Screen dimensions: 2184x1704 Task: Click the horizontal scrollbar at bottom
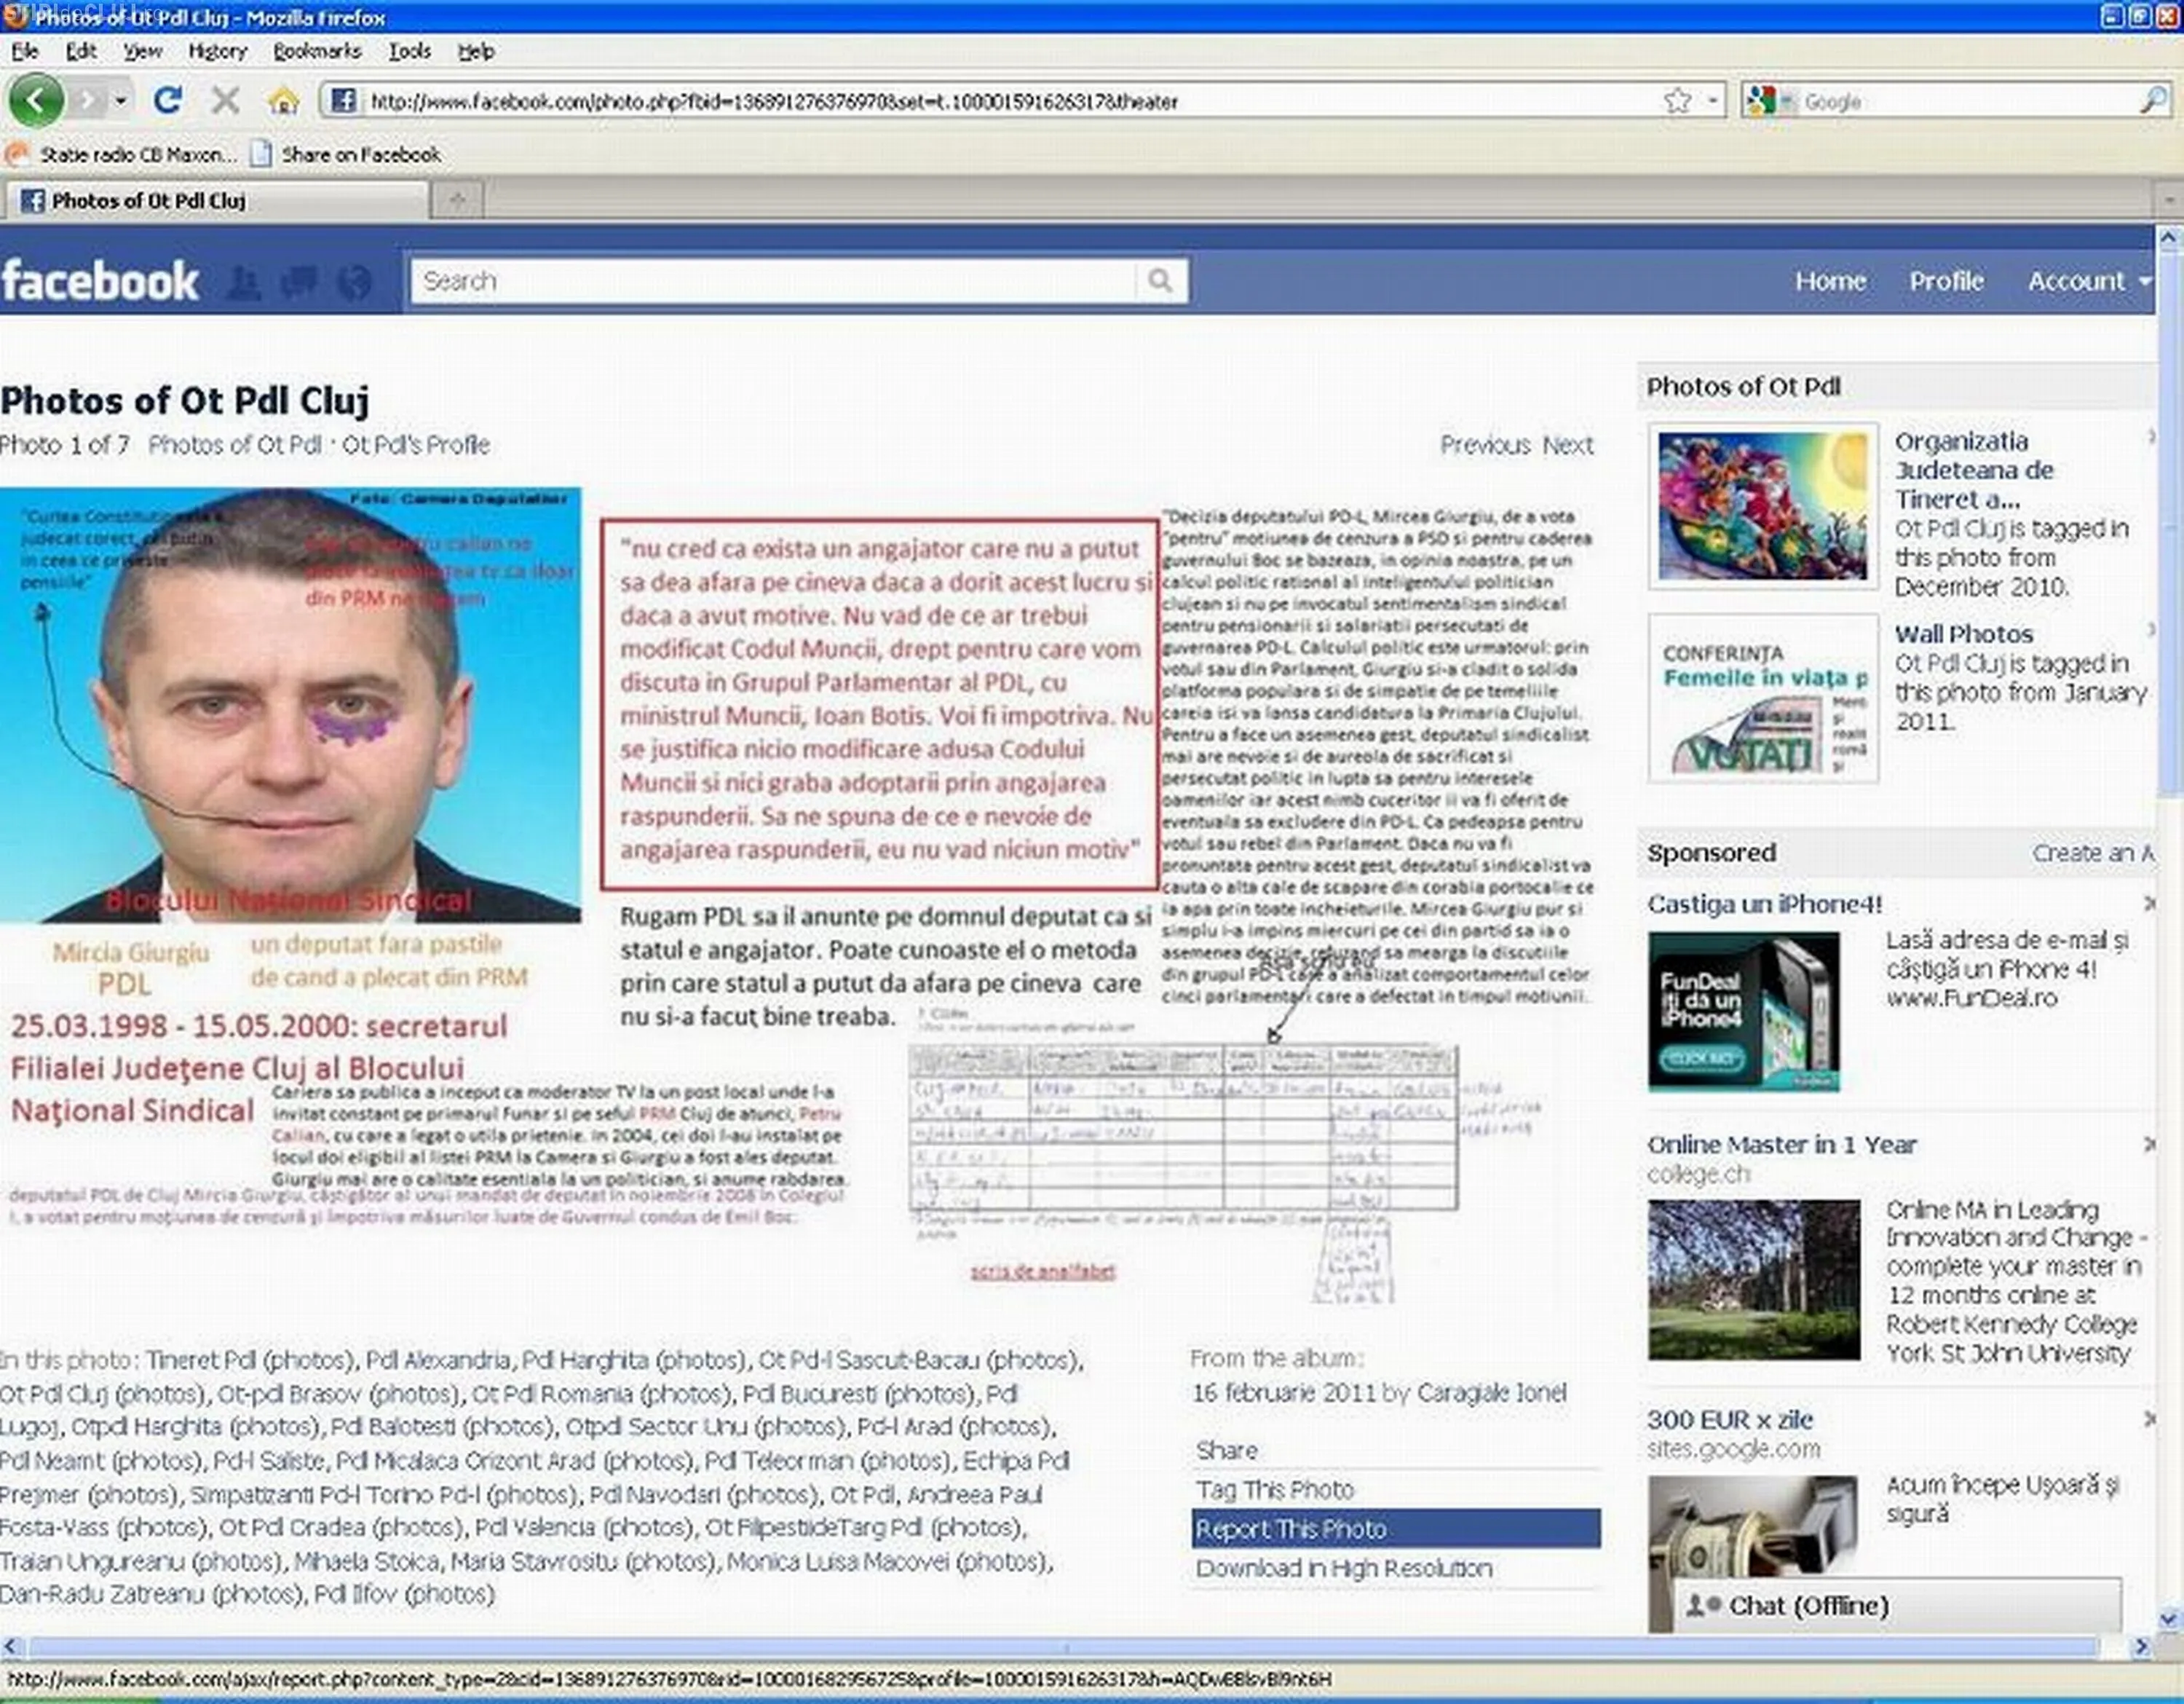[x=1066, y=1647]
